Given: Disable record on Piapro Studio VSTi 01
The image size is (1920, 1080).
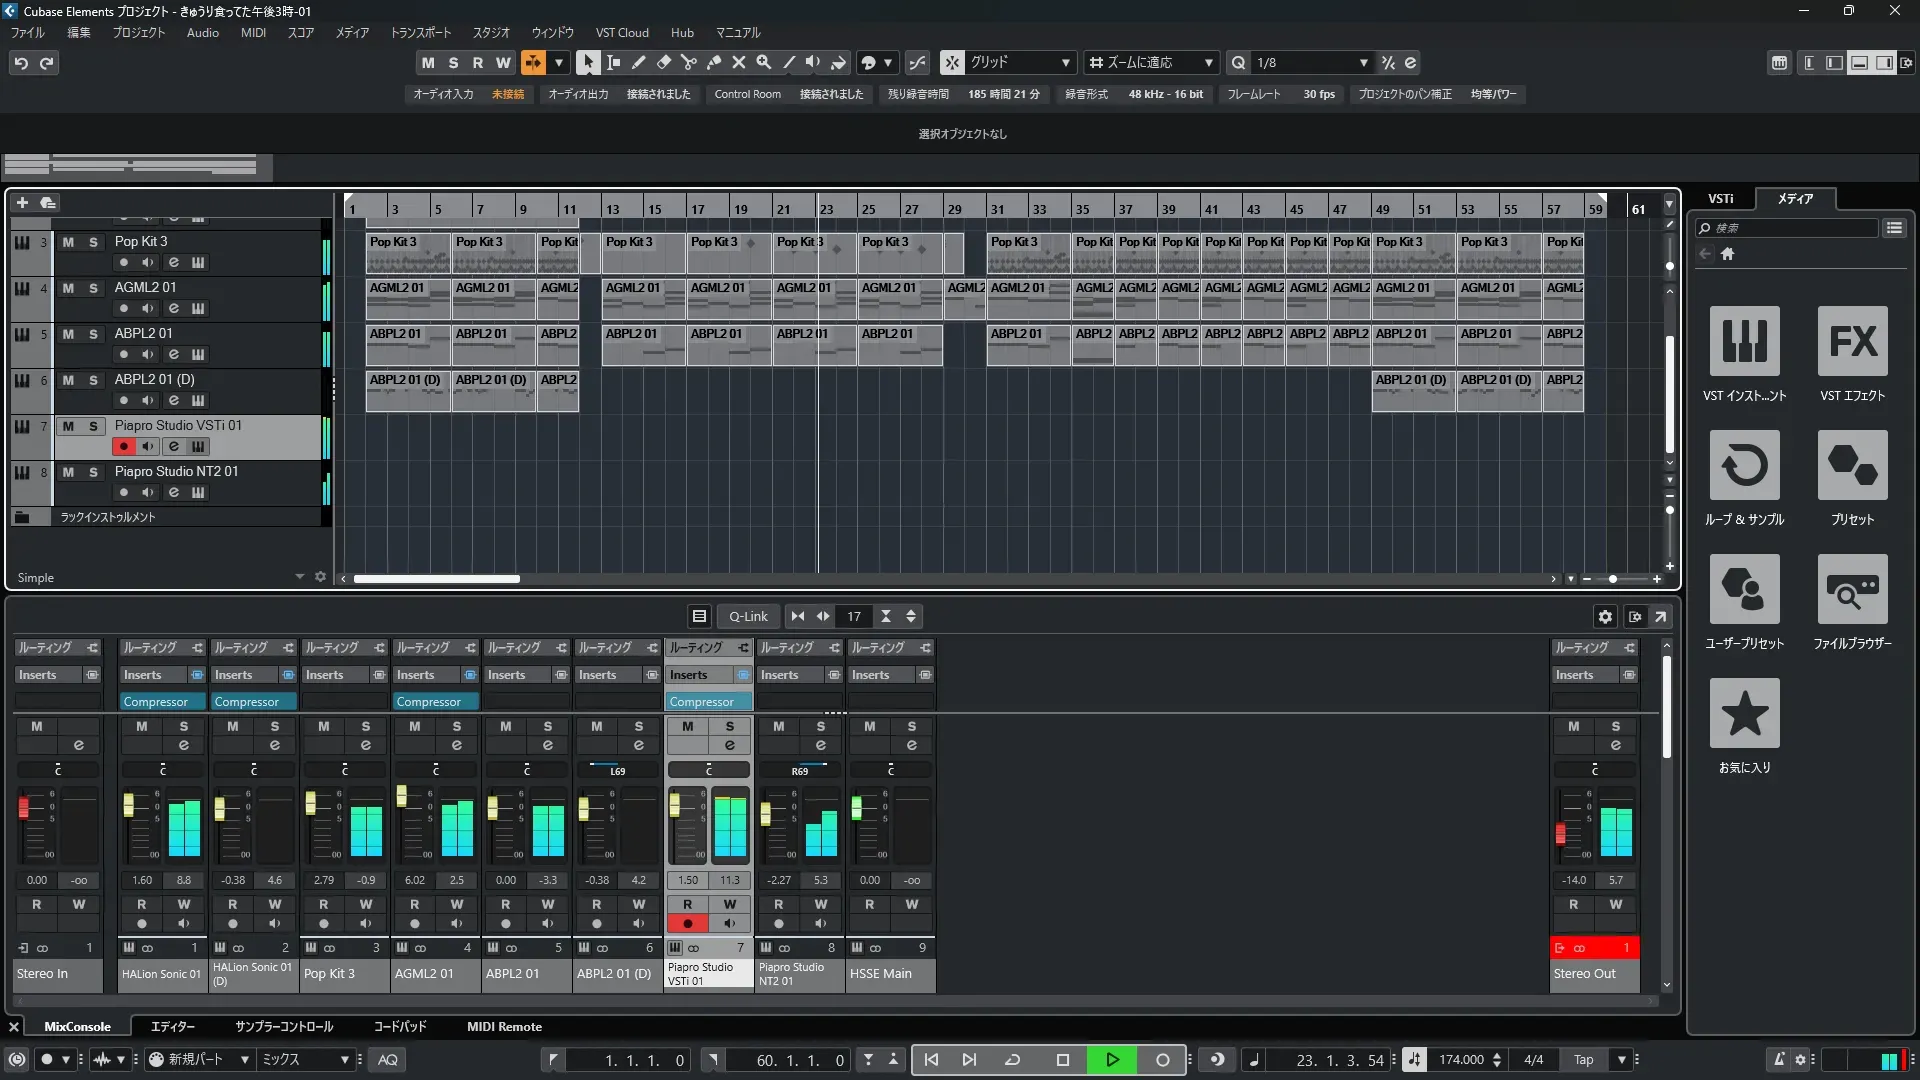Looking at the screenshot, I should click(124, 446).
